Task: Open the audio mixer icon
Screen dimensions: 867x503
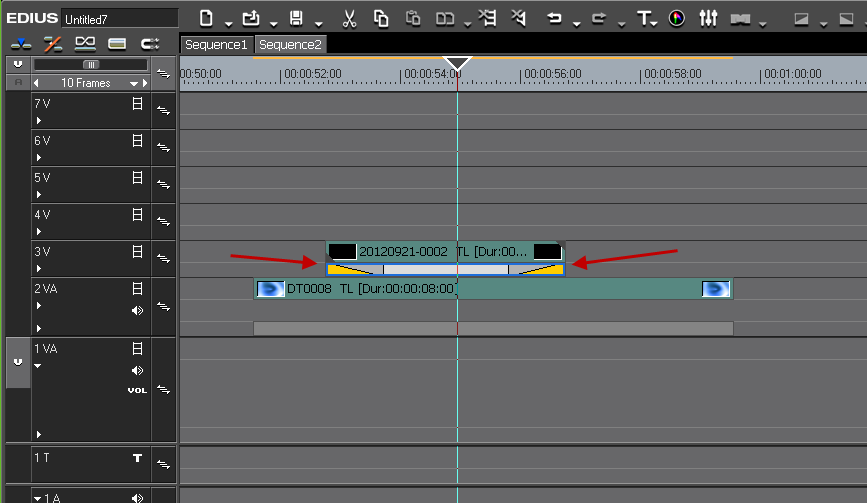Action: (708, 18)
